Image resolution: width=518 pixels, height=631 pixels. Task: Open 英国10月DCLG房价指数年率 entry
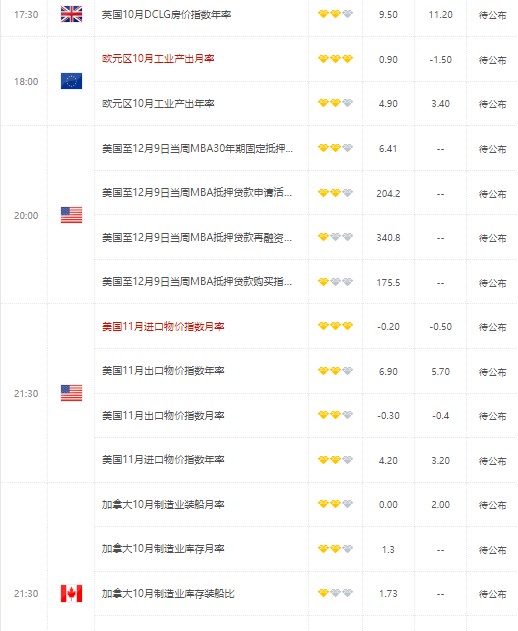(166, 15)
